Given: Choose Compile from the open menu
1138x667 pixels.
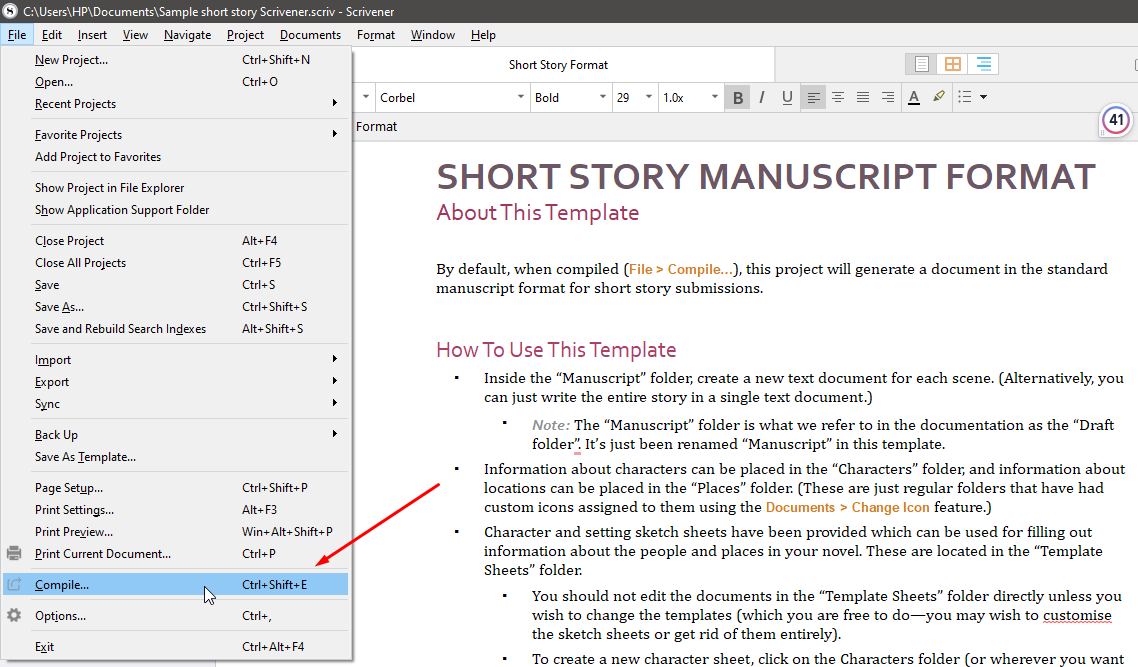Looking at the screenshot, I should pos(64,583).
